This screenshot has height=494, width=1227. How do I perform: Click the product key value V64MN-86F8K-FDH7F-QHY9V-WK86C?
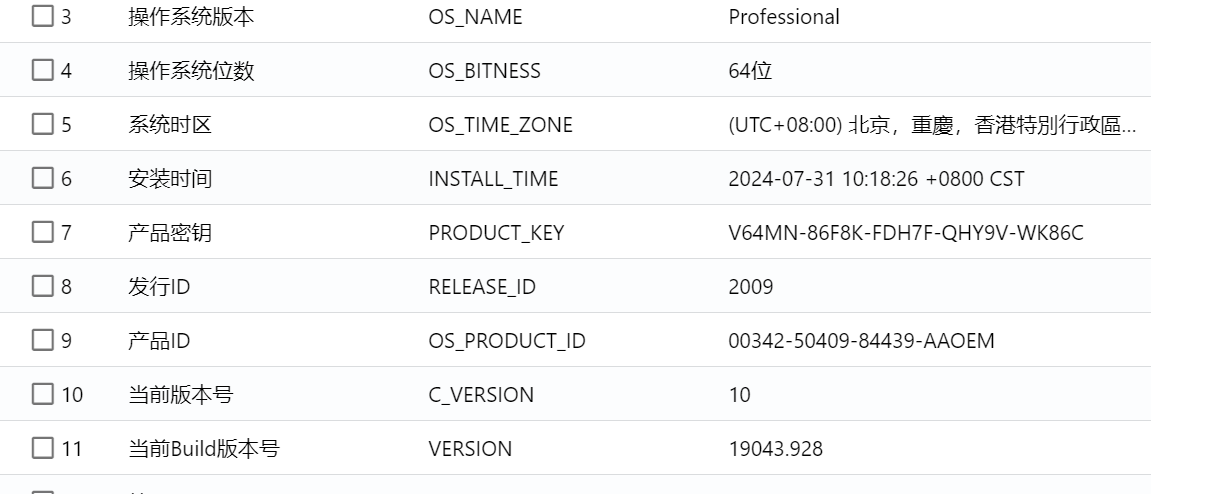pyautogui.click(x=905, y=233)
